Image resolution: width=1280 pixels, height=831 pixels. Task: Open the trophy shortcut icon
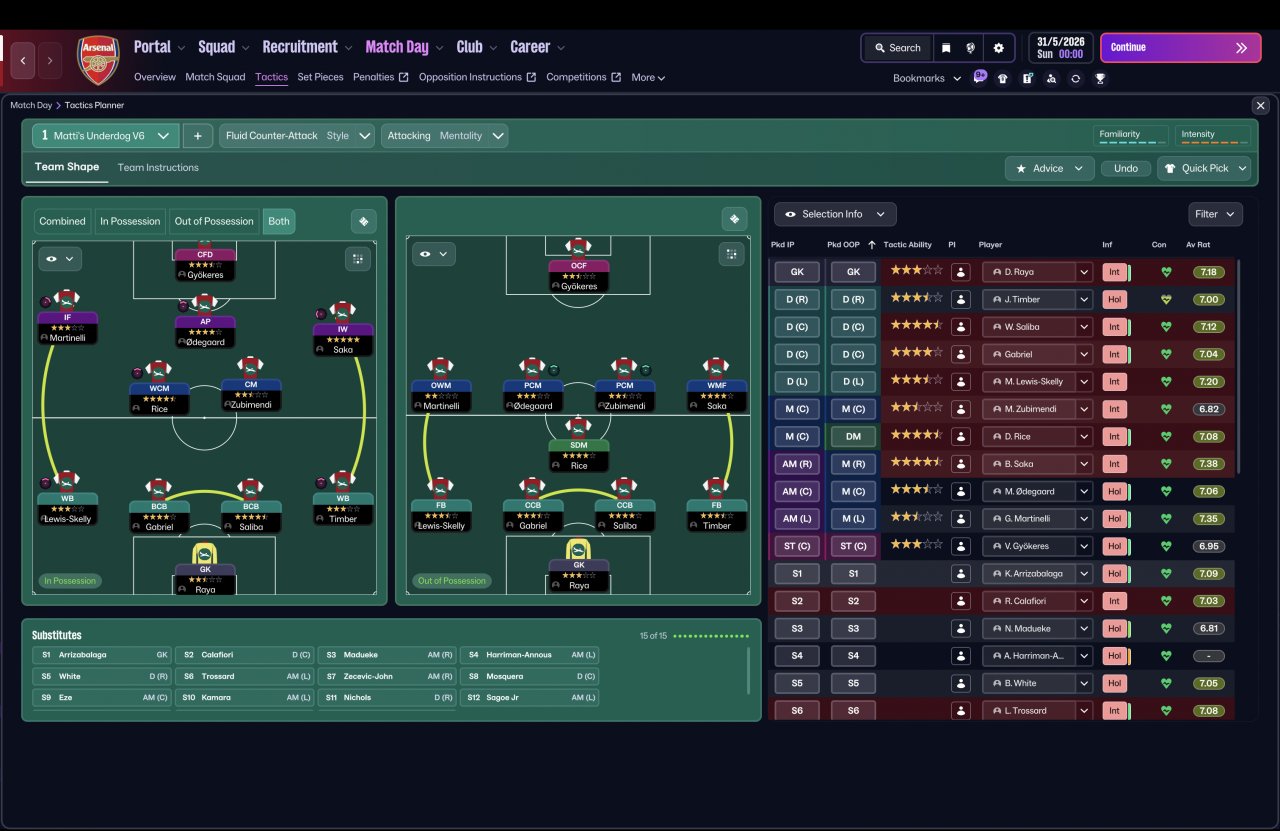1100,78
